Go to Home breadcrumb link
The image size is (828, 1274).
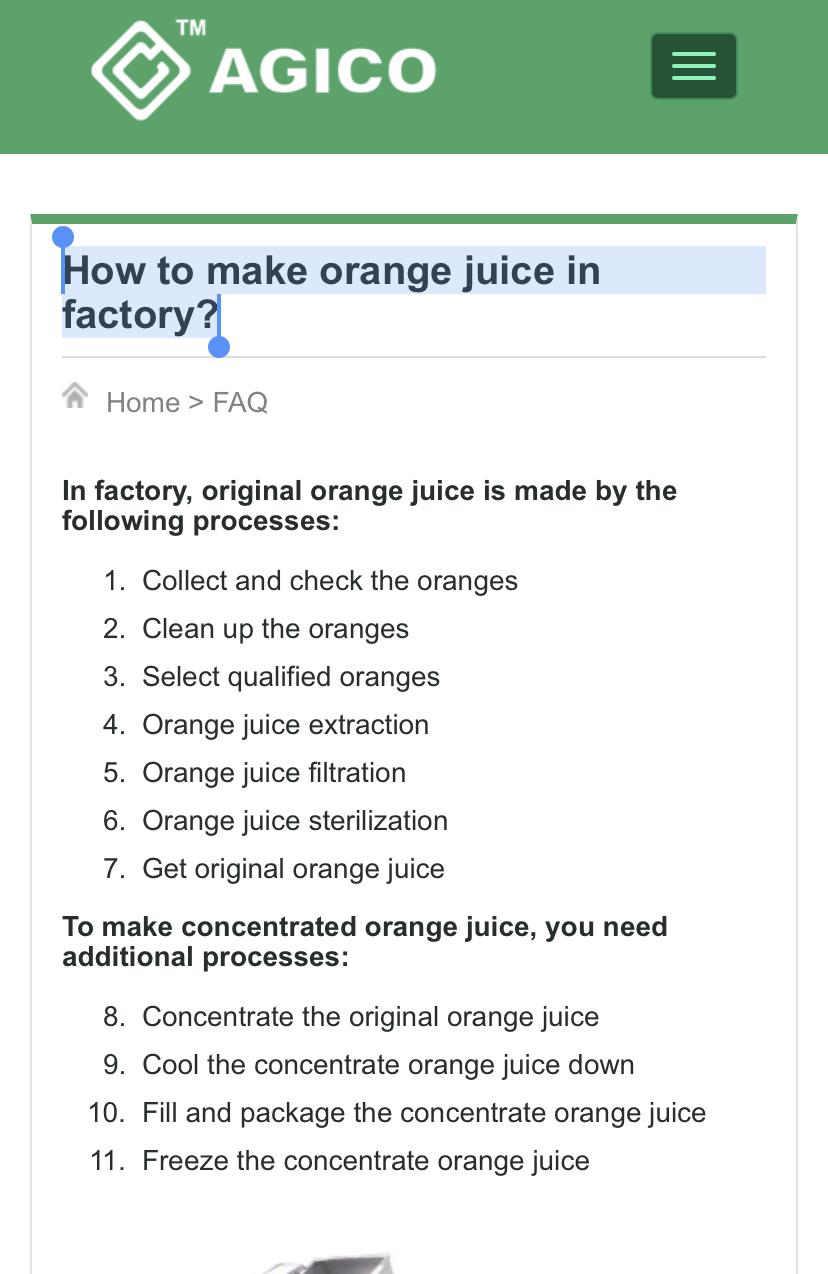143,402
